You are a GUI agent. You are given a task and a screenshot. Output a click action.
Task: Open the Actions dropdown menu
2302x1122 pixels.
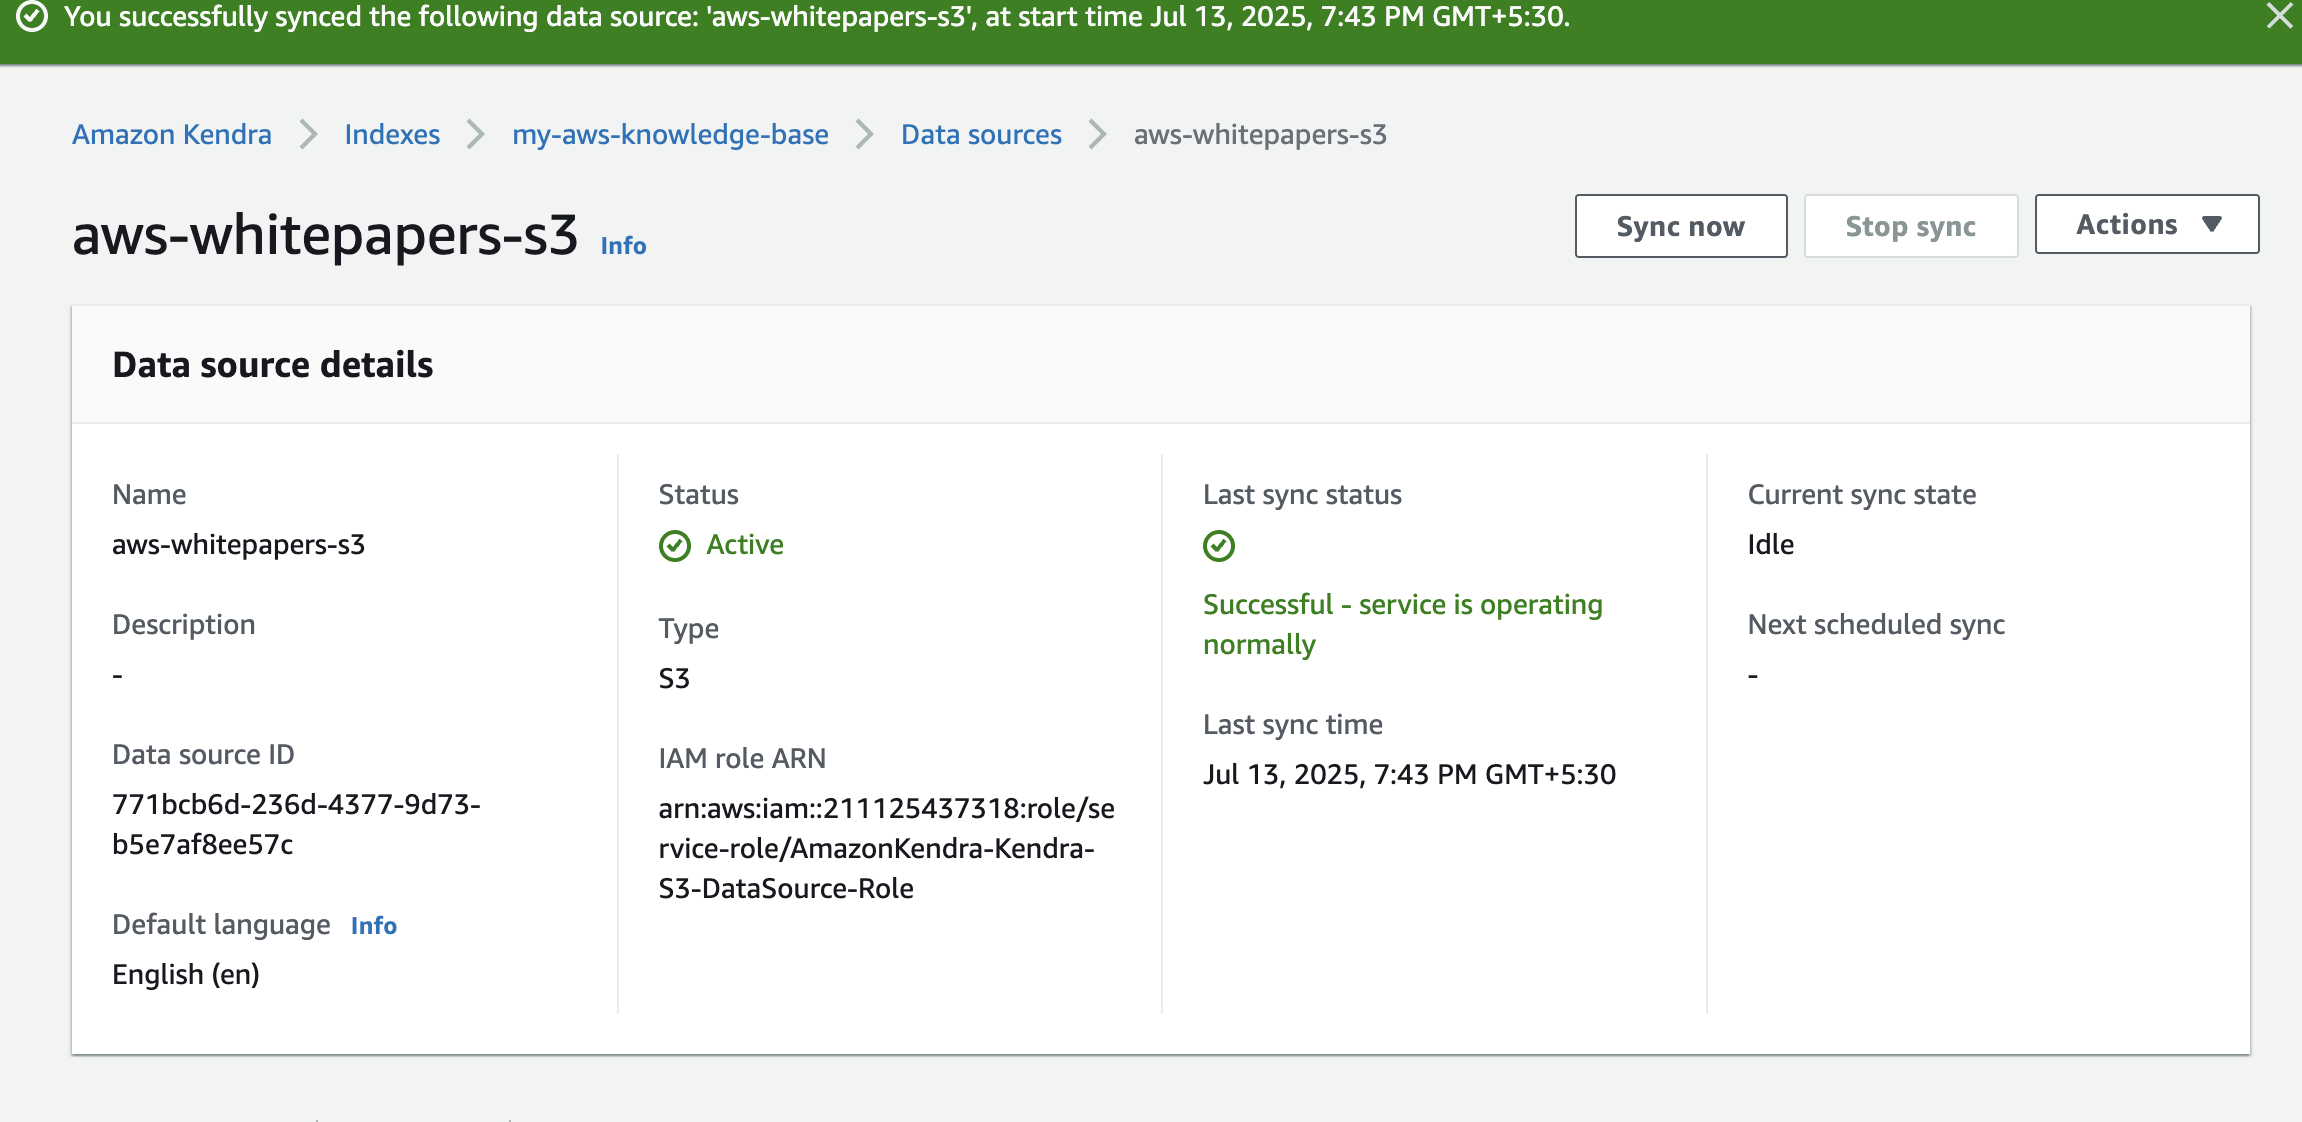[2146, 225]
